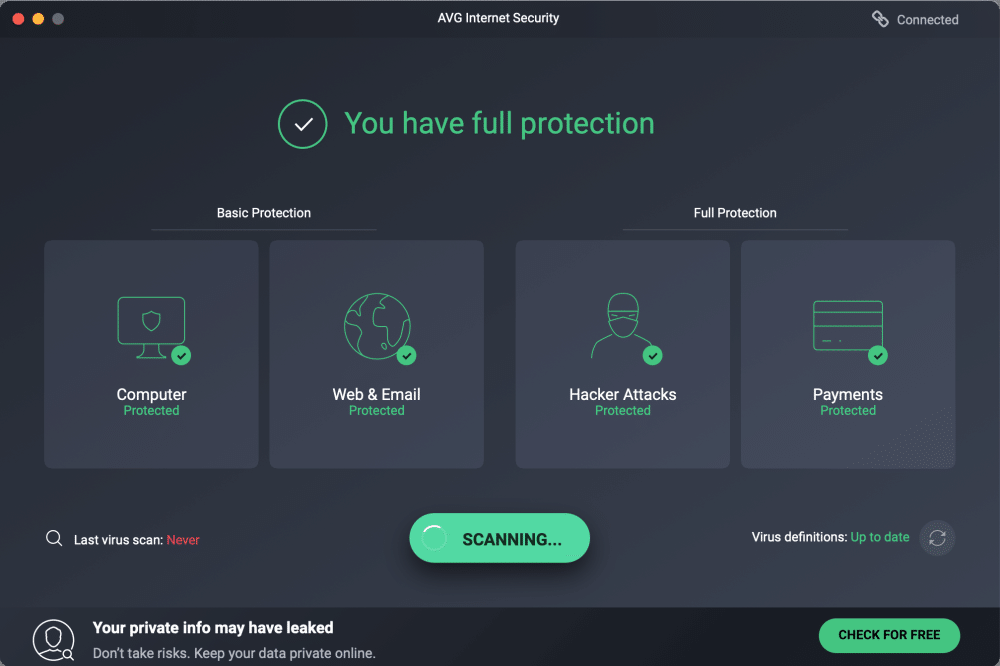Click the green check badge on Payments tile
This screenshot has height=666, width=1000.
(x=877, y=355)
